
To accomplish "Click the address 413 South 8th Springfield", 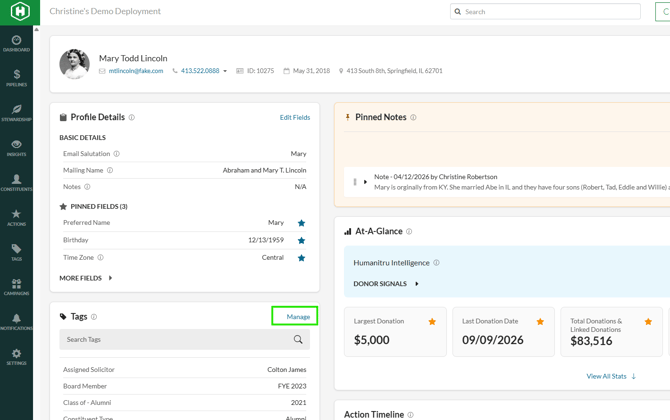I will [394, 71].
